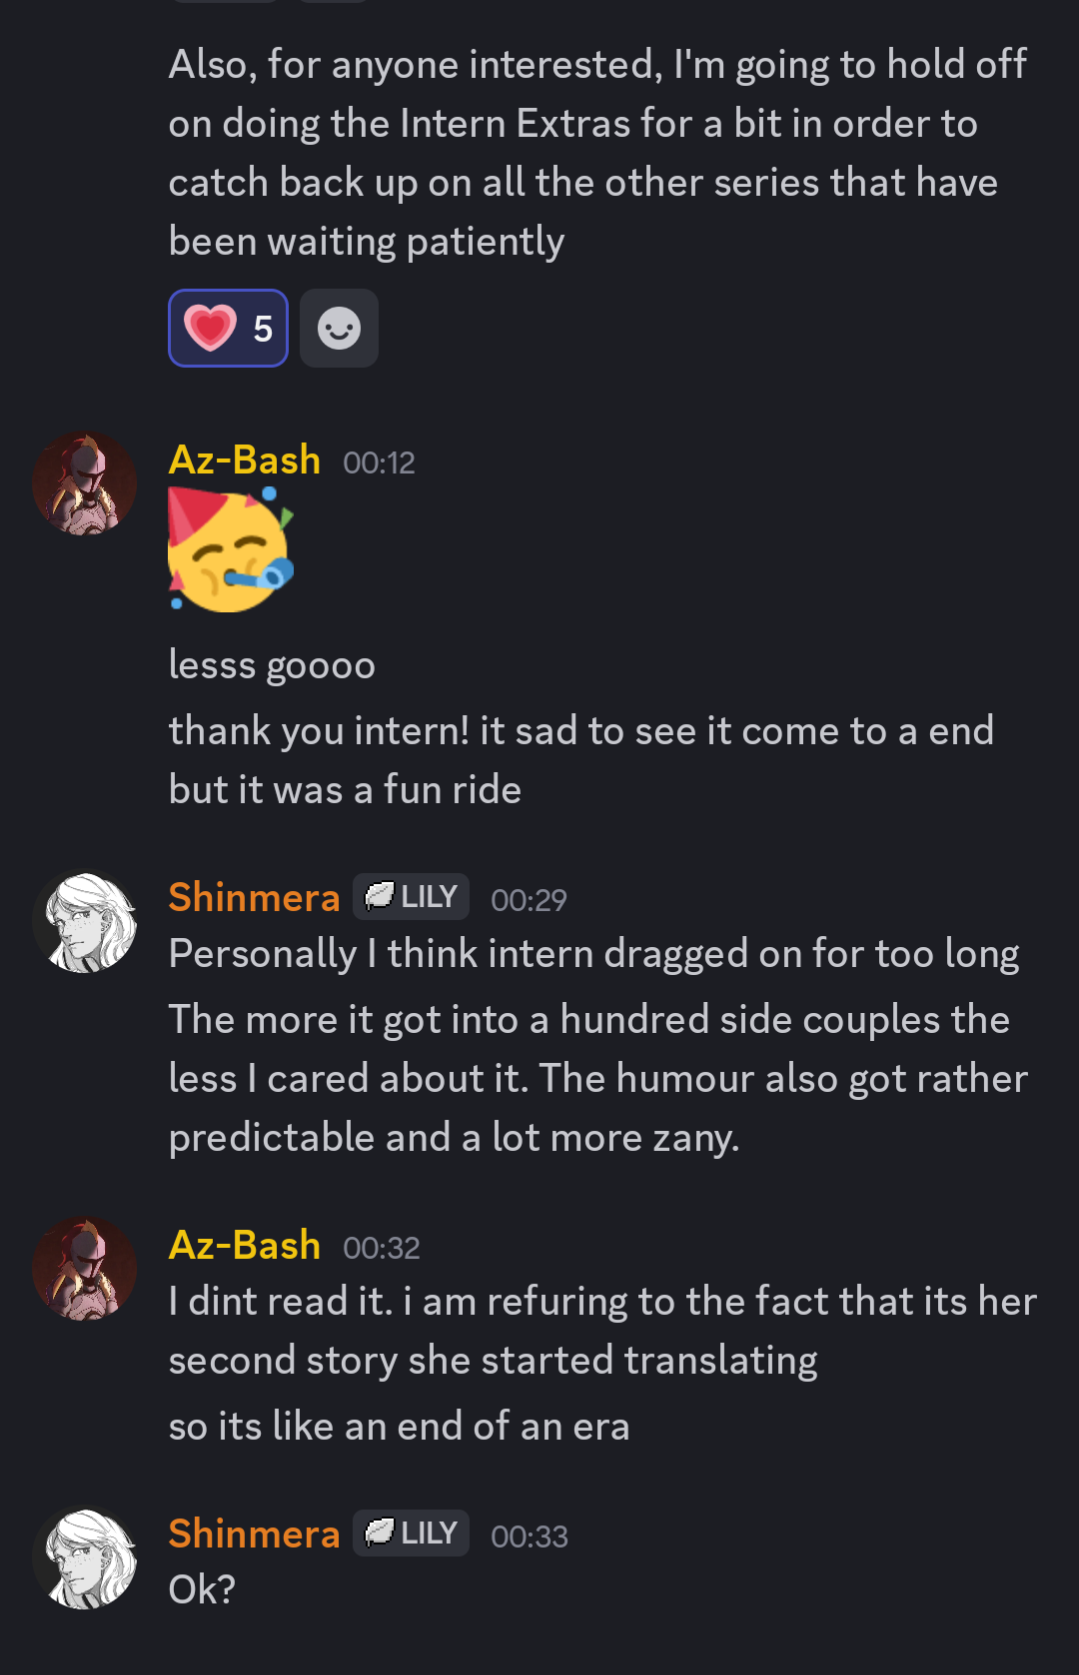
Task: Tap the LILY server tag at 00:29
Action: click(411, 896)
